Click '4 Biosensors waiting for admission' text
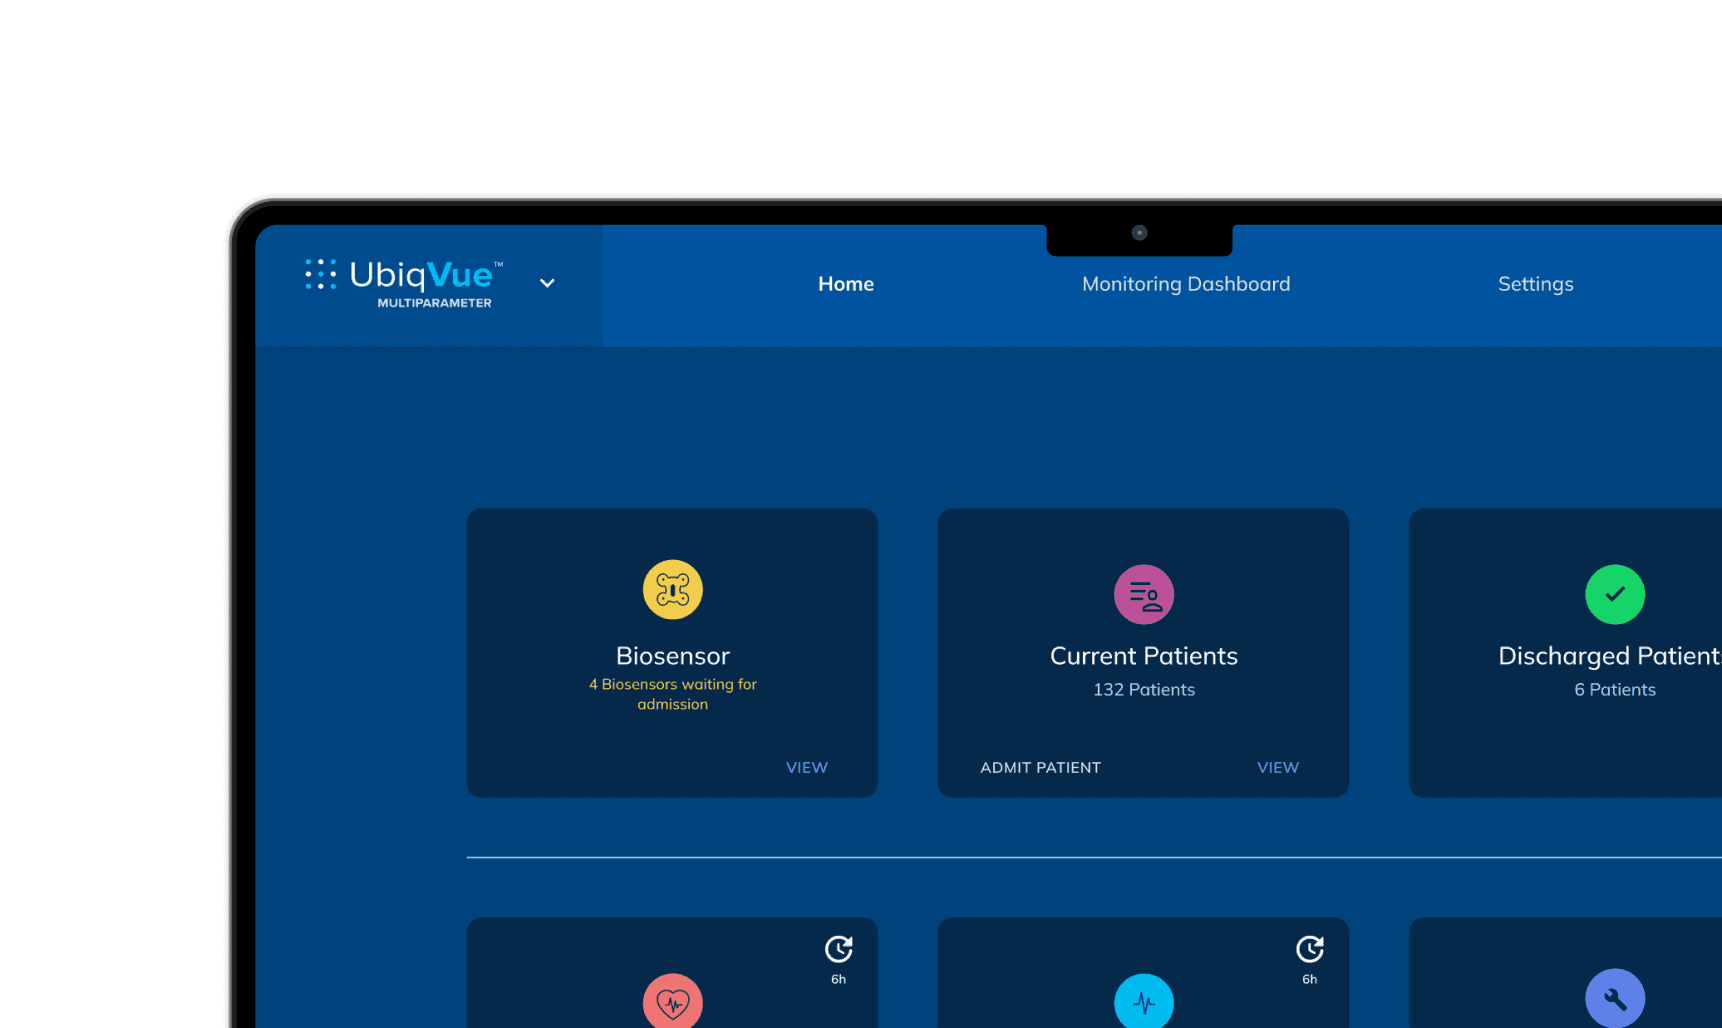This screenshot has height=1028, width=1722. click(x=673, y=694)
